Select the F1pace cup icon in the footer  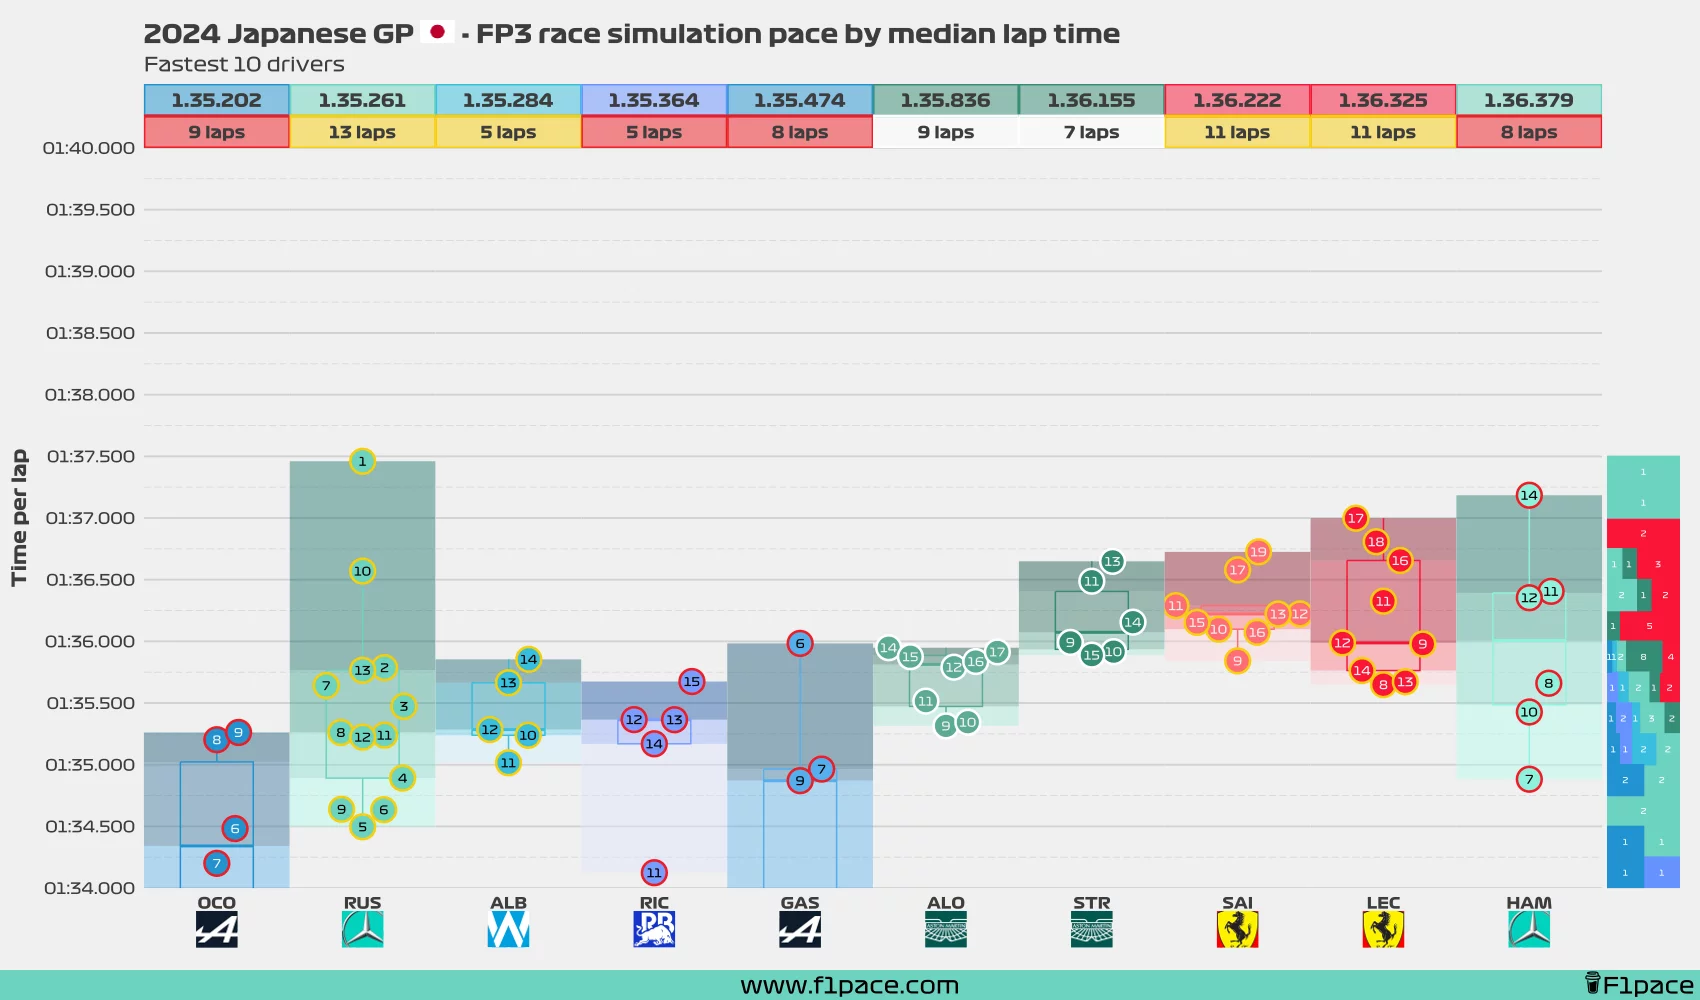(1594, 983)
